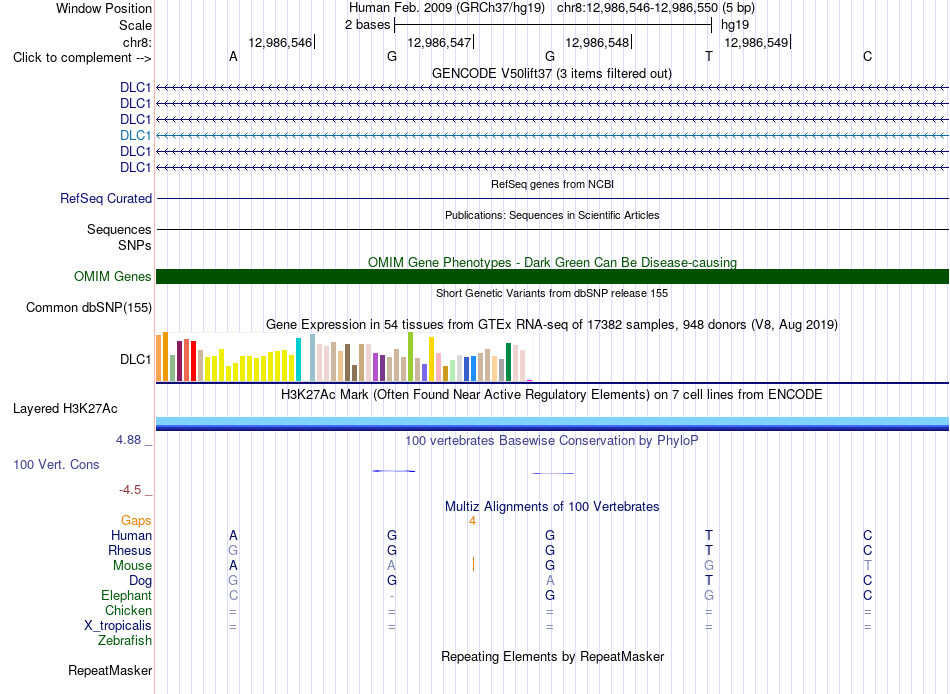Select the 'Dog' alignment row label
This screenshot has height=694, width=950.
[x=140, y=581]
